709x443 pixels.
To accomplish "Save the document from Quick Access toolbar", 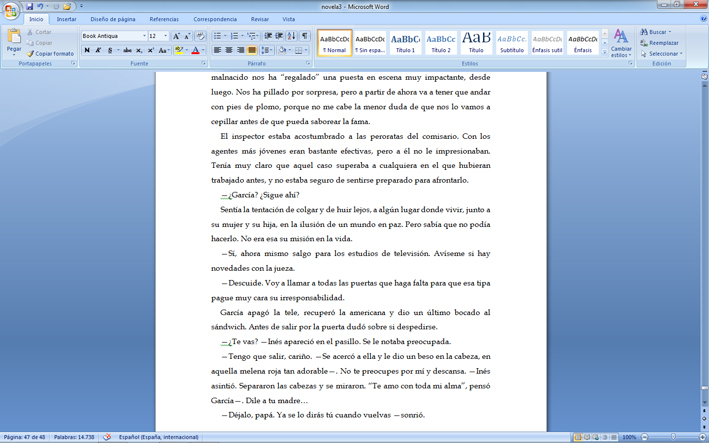I will tap(30, 6).
